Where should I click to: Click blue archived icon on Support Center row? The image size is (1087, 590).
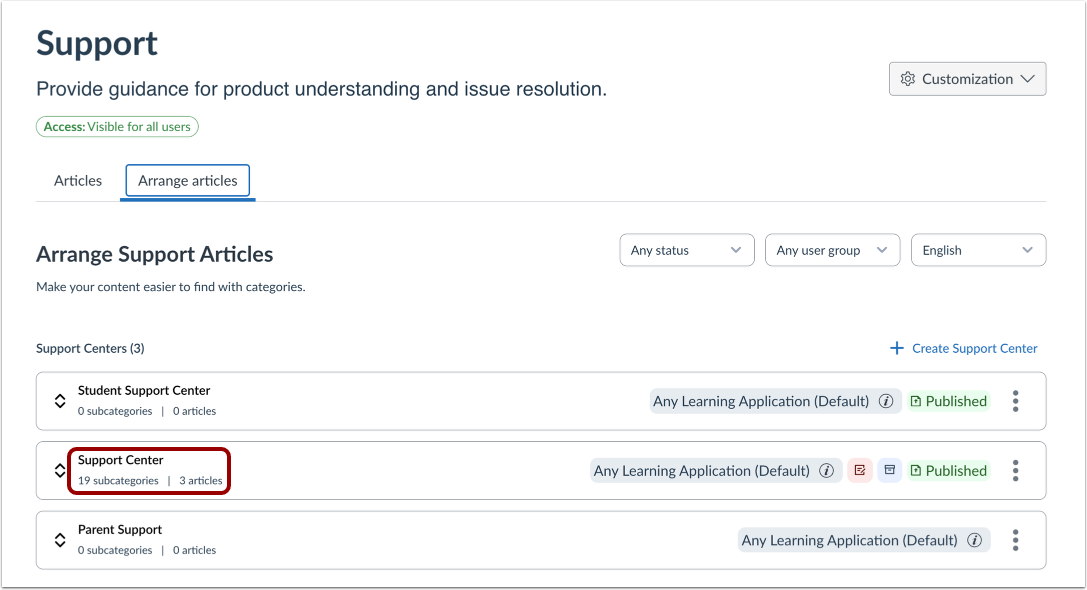pos(889,471)
